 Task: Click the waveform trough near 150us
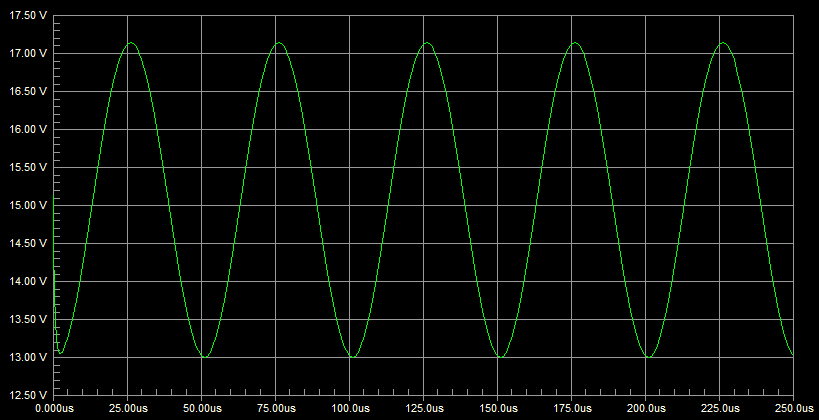coord(501,357)
